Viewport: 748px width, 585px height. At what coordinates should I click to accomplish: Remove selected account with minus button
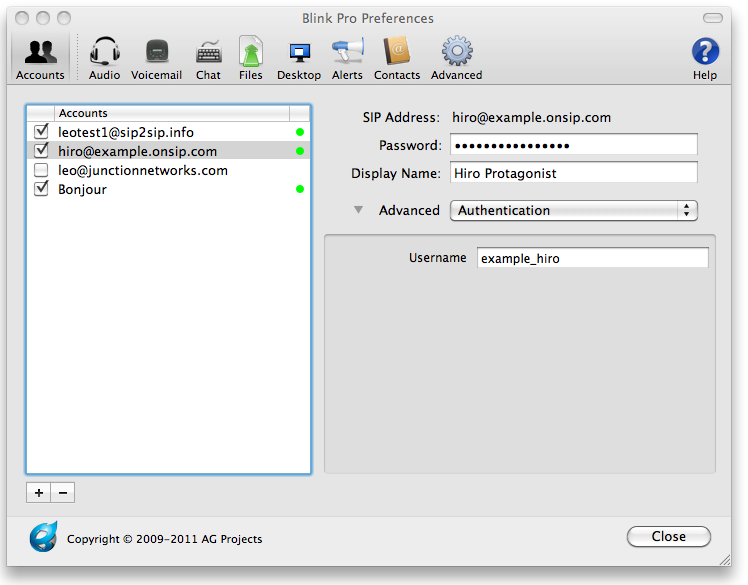pos(63,492)
